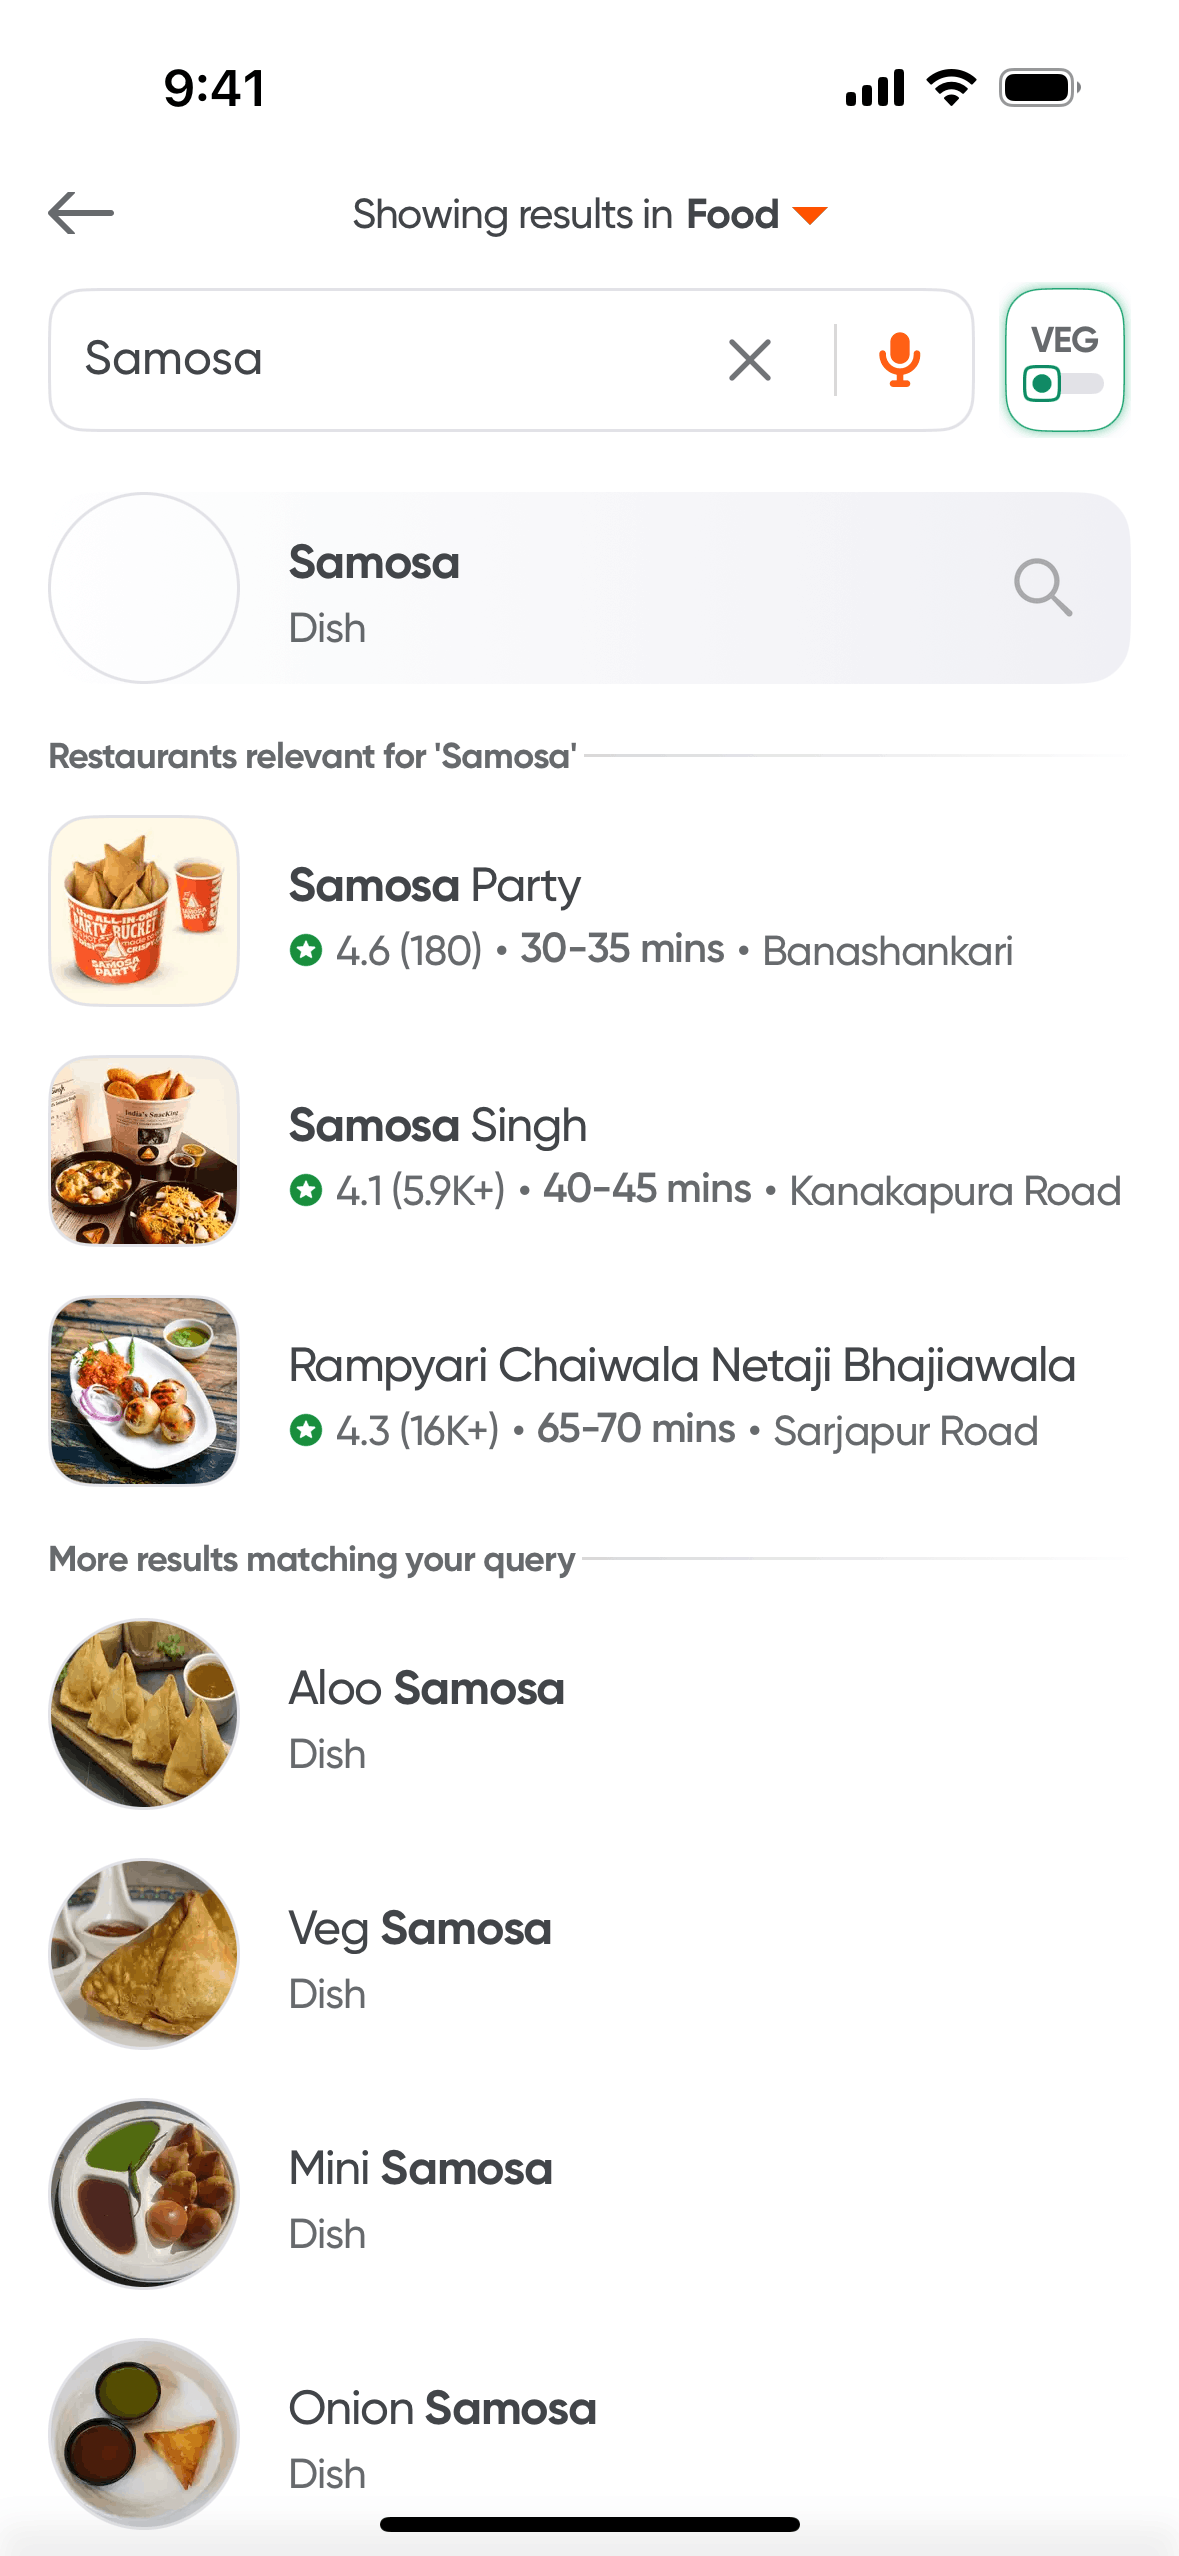The width and height of the screenshot is (1179, 2556).
Task: Open the Samosa Party restaurant thumbnail
Action: point(144,911)
